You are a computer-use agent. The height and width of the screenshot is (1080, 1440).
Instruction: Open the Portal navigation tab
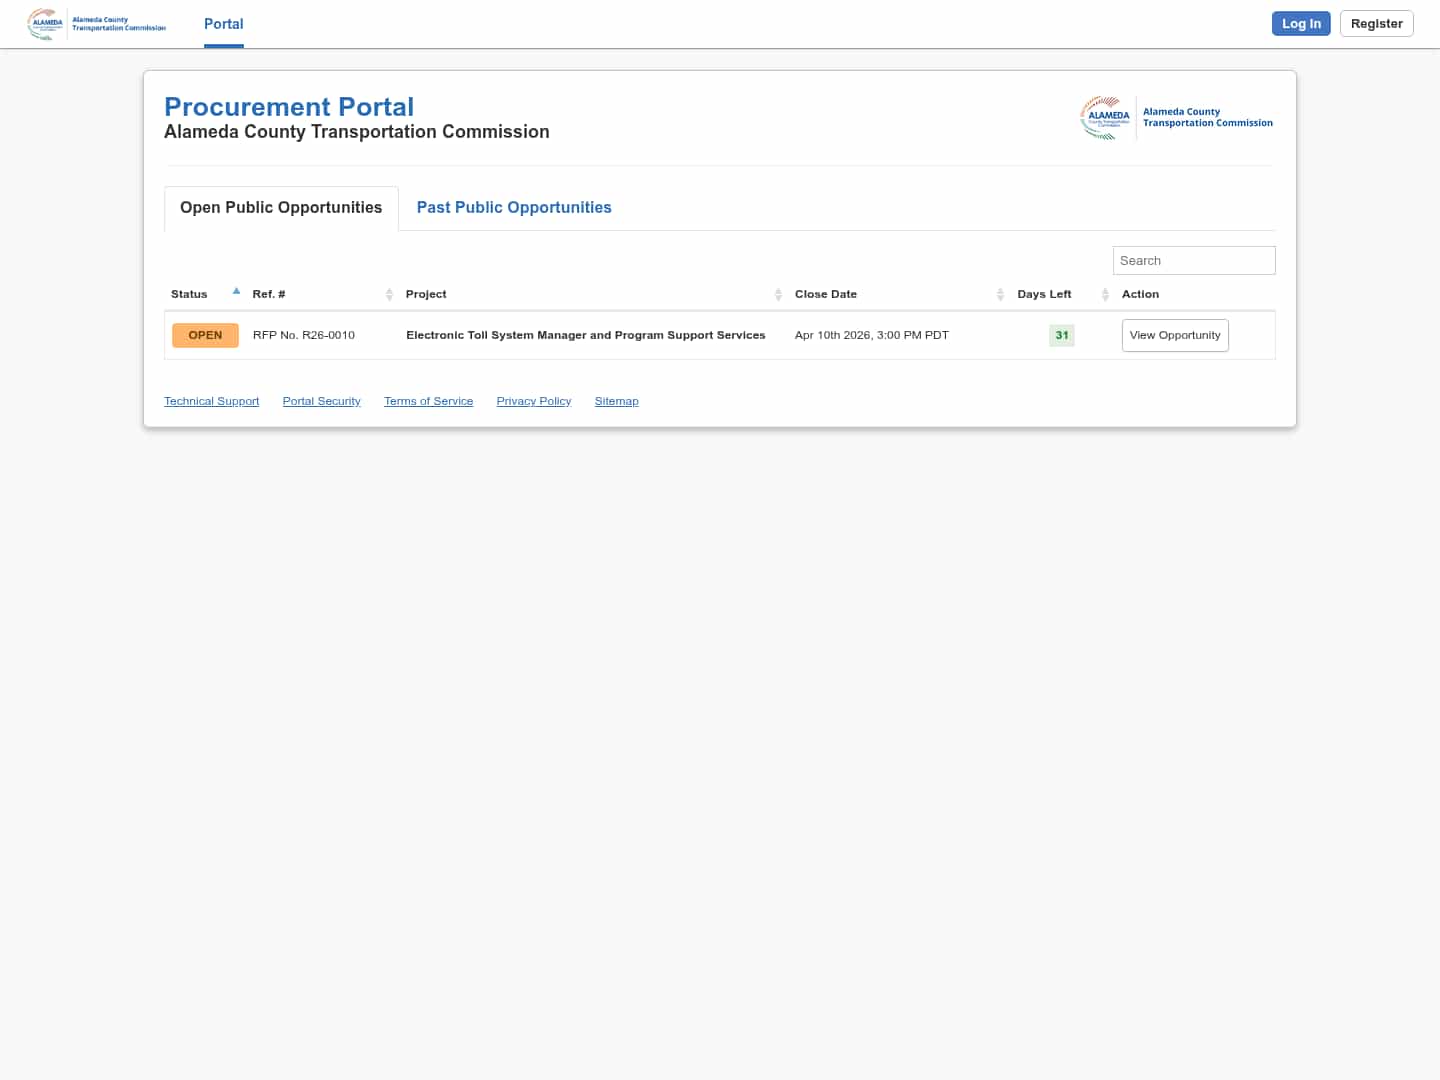click(224, 24)
